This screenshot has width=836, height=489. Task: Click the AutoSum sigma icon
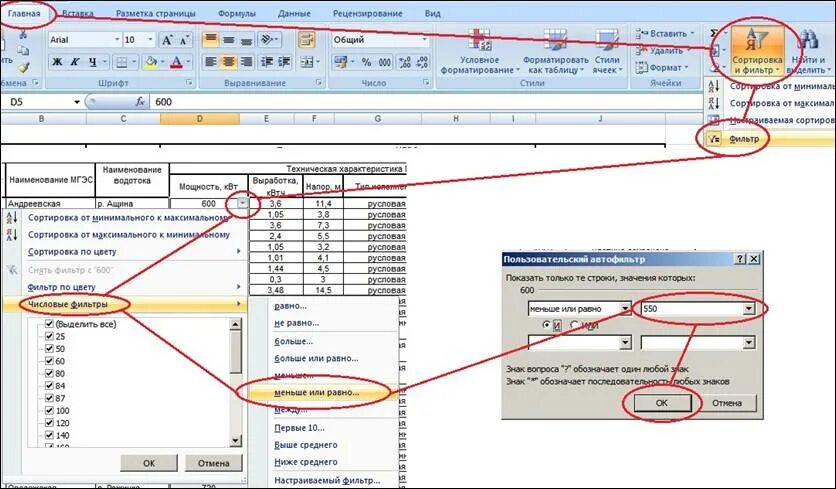click(x=714, y=33)
